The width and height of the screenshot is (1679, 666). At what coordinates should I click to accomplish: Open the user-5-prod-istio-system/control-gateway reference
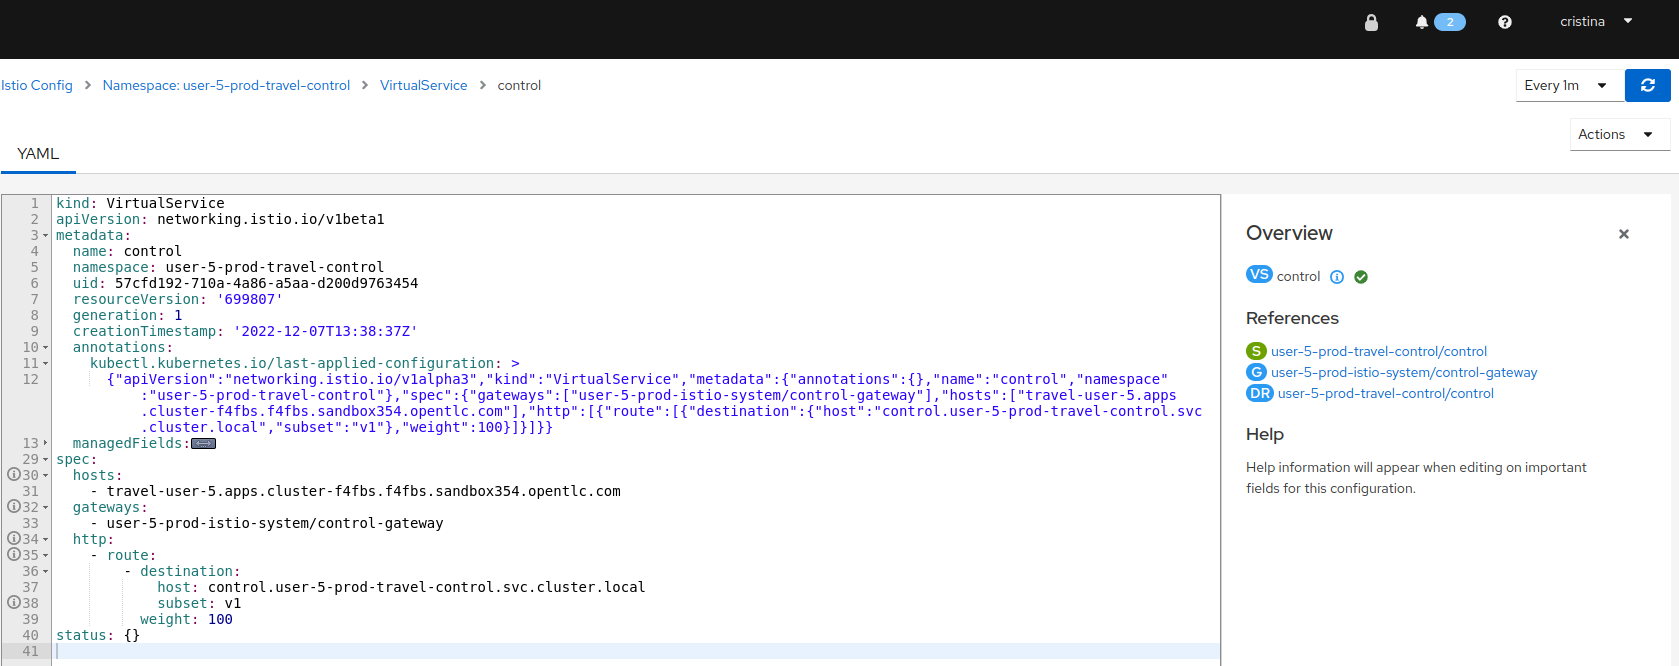click(1403, 373)
